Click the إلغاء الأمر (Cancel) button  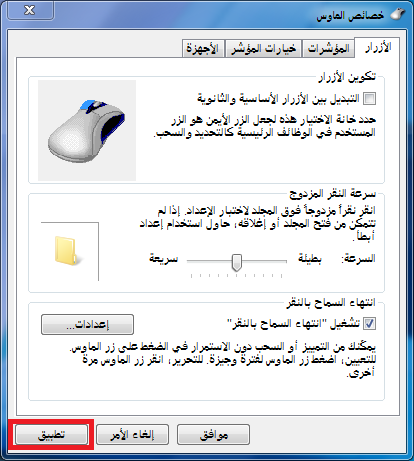pyautogui.click(x=132, y=435)
